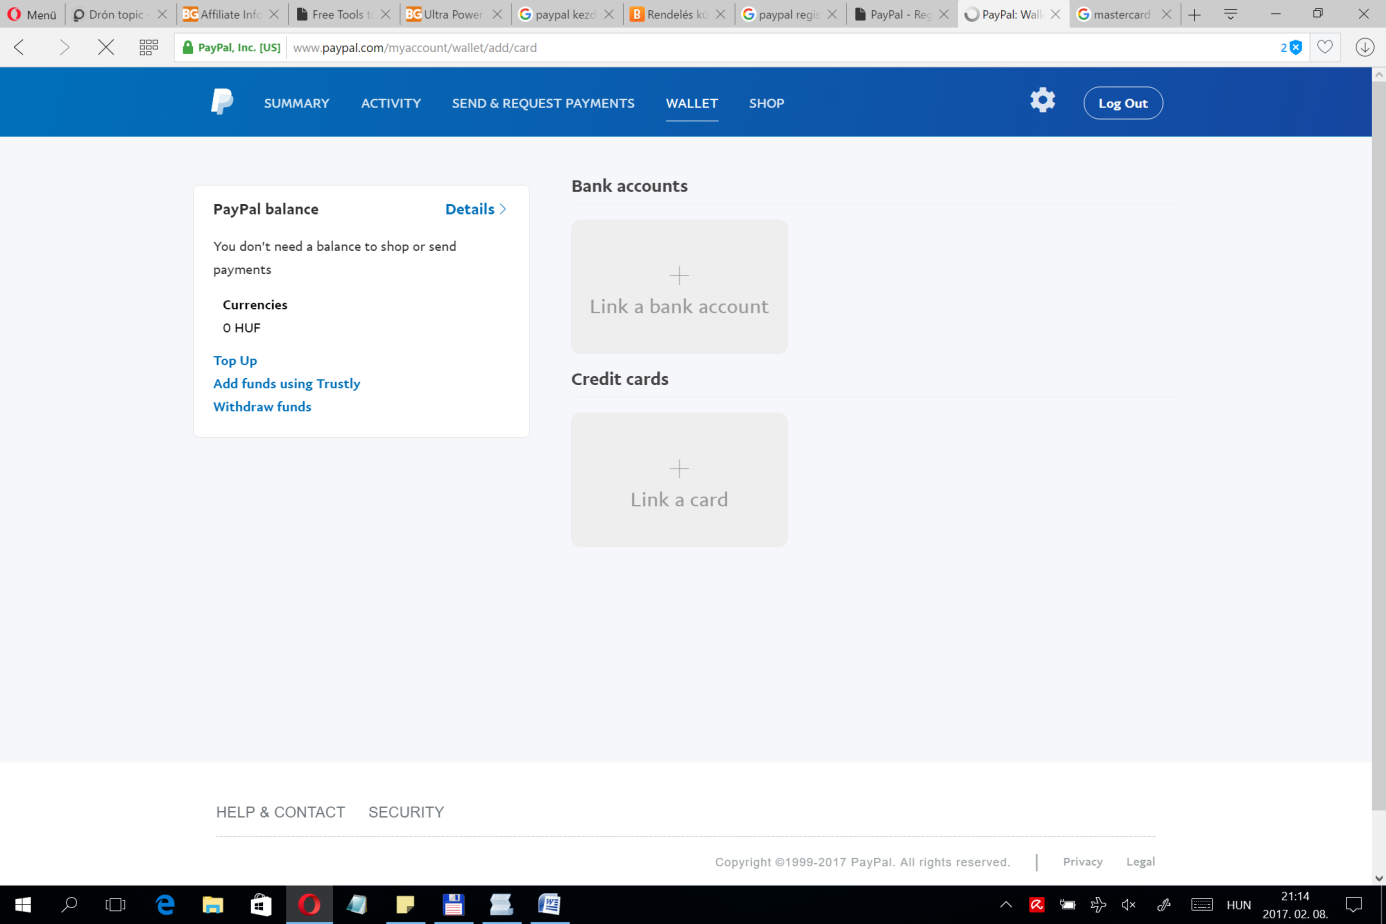The image size is (1386, 924).
Task: Click the green padlock security icon
Action: (x=188, y=47)
